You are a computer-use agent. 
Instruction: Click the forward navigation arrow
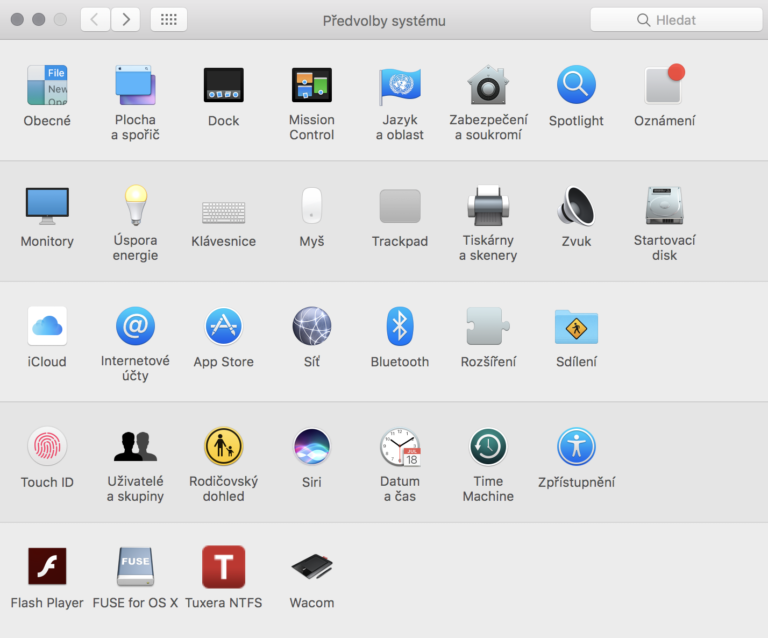(x=125, y=19)
